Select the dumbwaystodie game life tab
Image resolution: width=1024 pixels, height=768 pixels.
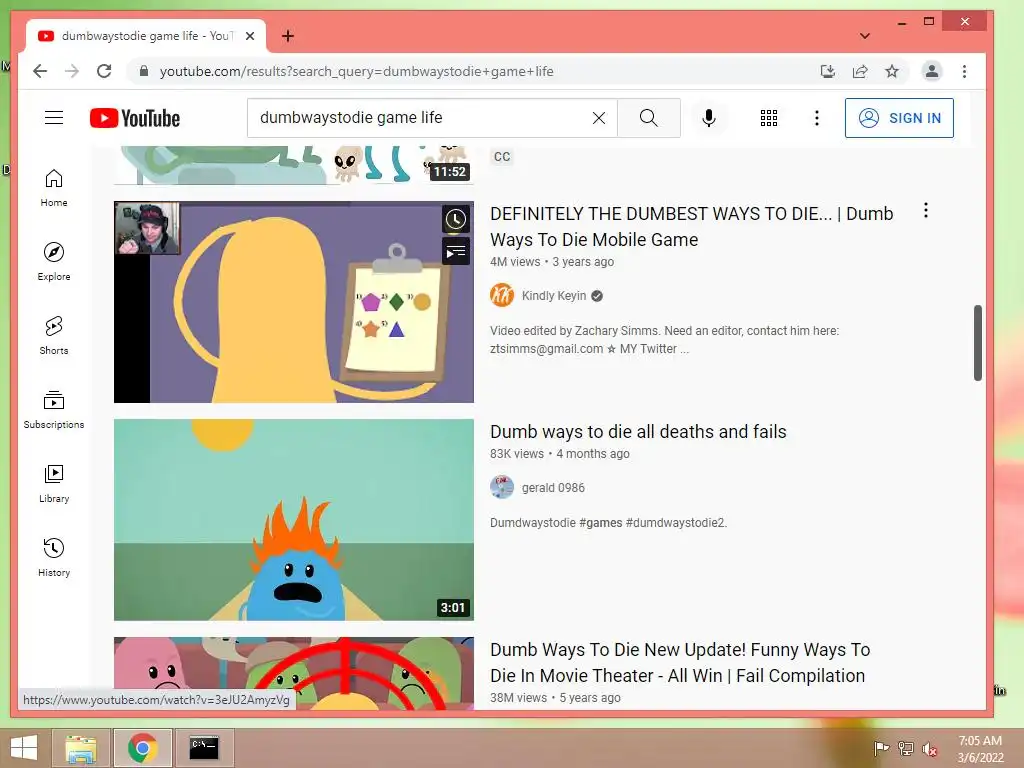(147, 36)
